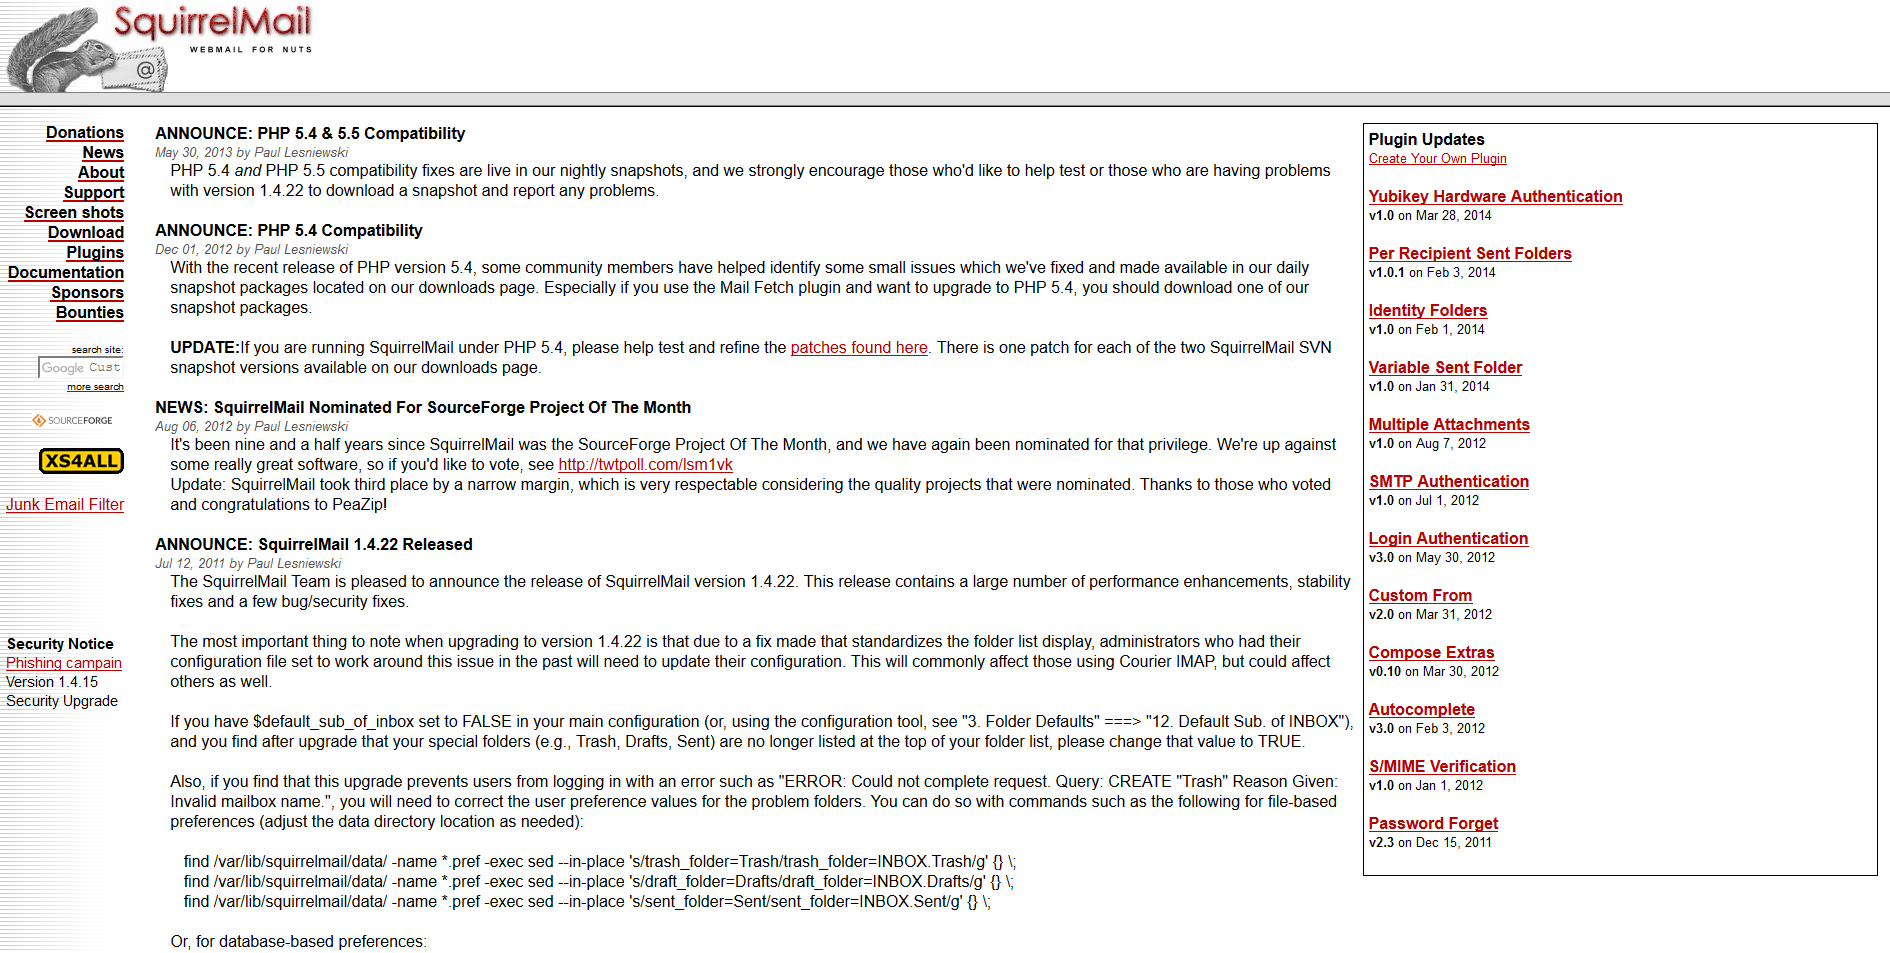1890x953 pixels.
Task: Focus the Google custom search box
Action: tap(81, 368)
